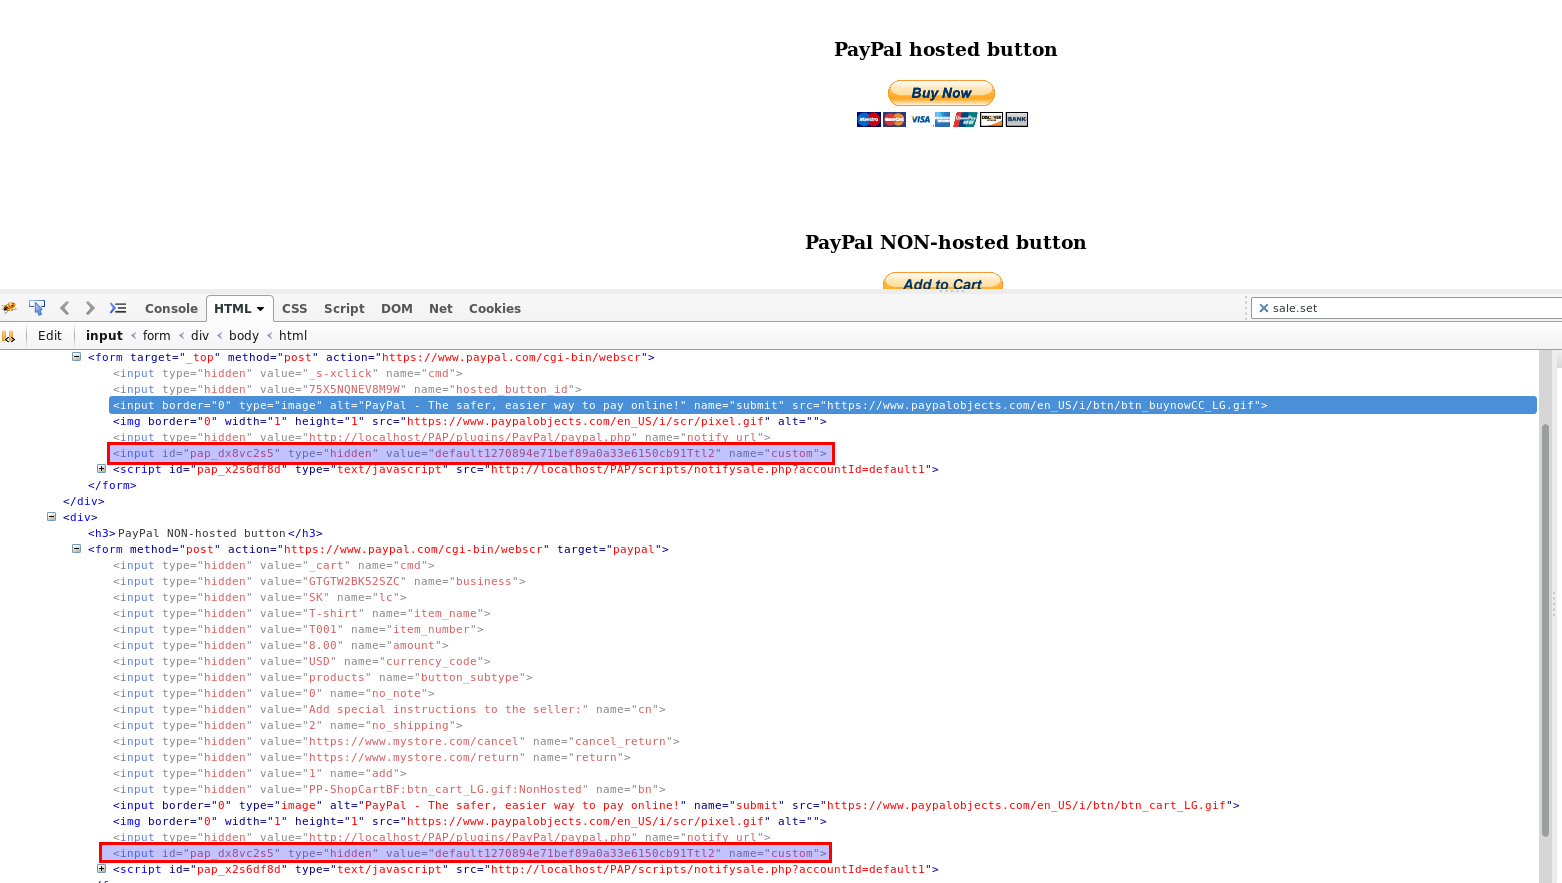This screenshot has width=1562, height=883.
Task: Select the h3 PayPal NON-hosted button line
Action: click(205, 533)
